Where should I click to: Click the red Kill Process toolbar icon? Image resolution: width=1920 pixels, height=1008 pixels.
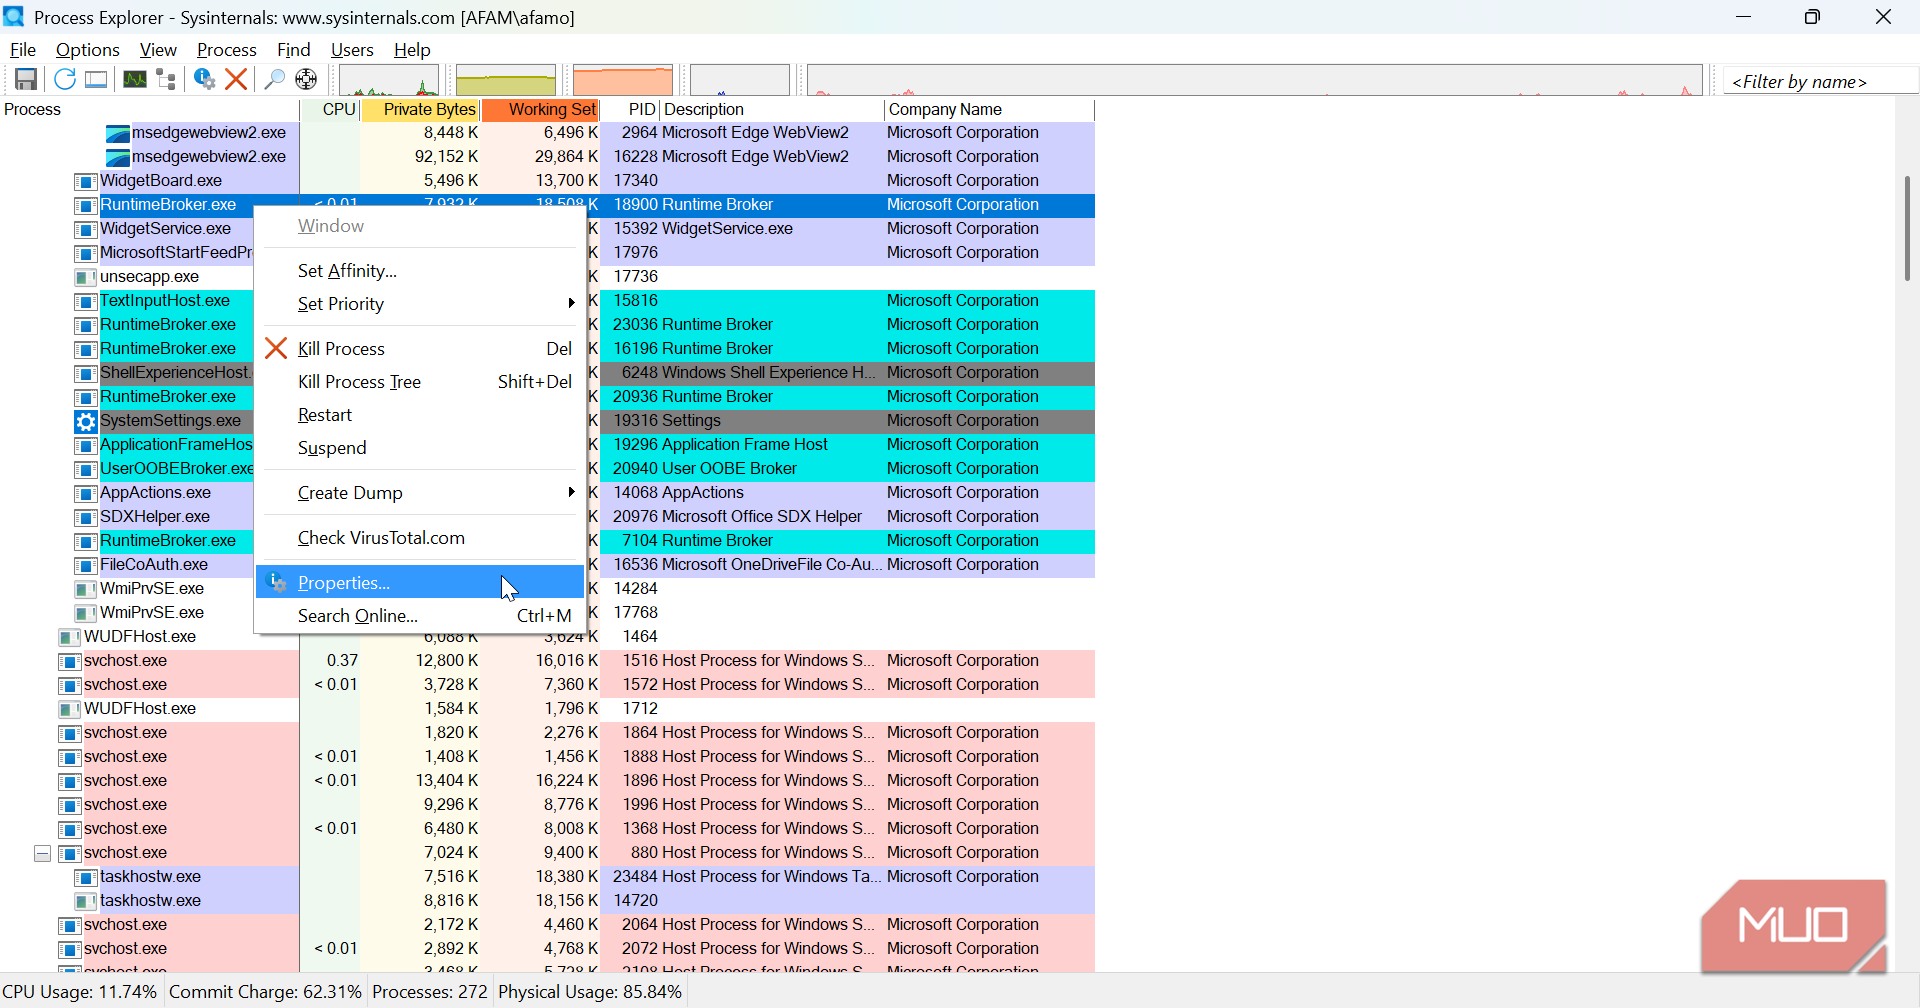pyautogui.click(x=236, y=79)
